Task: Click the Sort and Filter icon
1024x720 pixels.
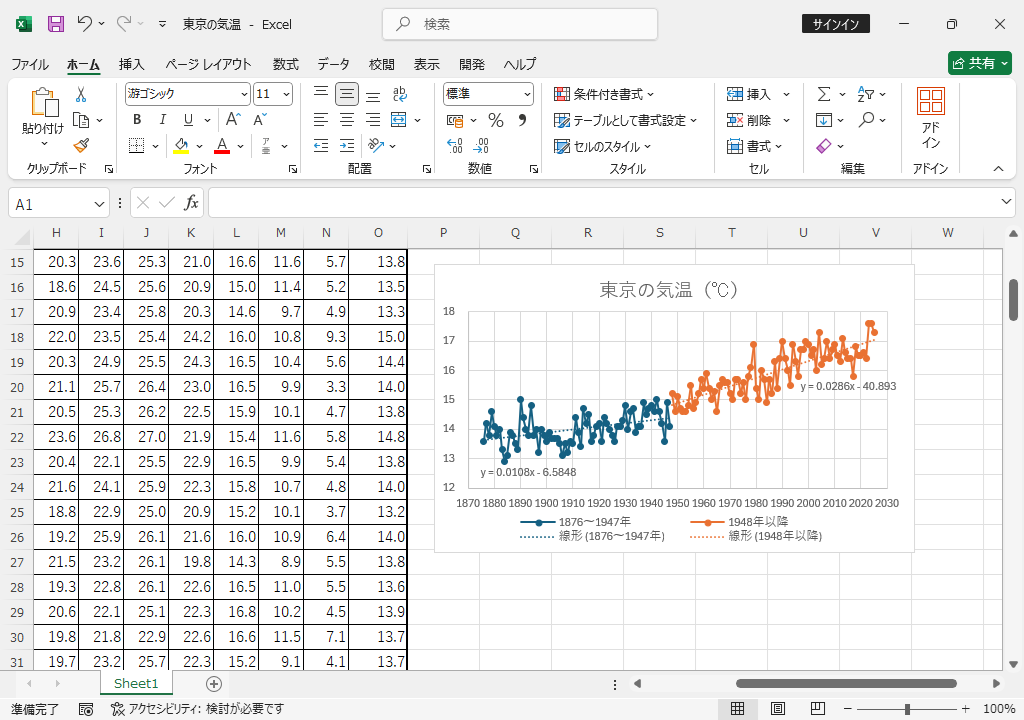Action: [x=865, y=94]
